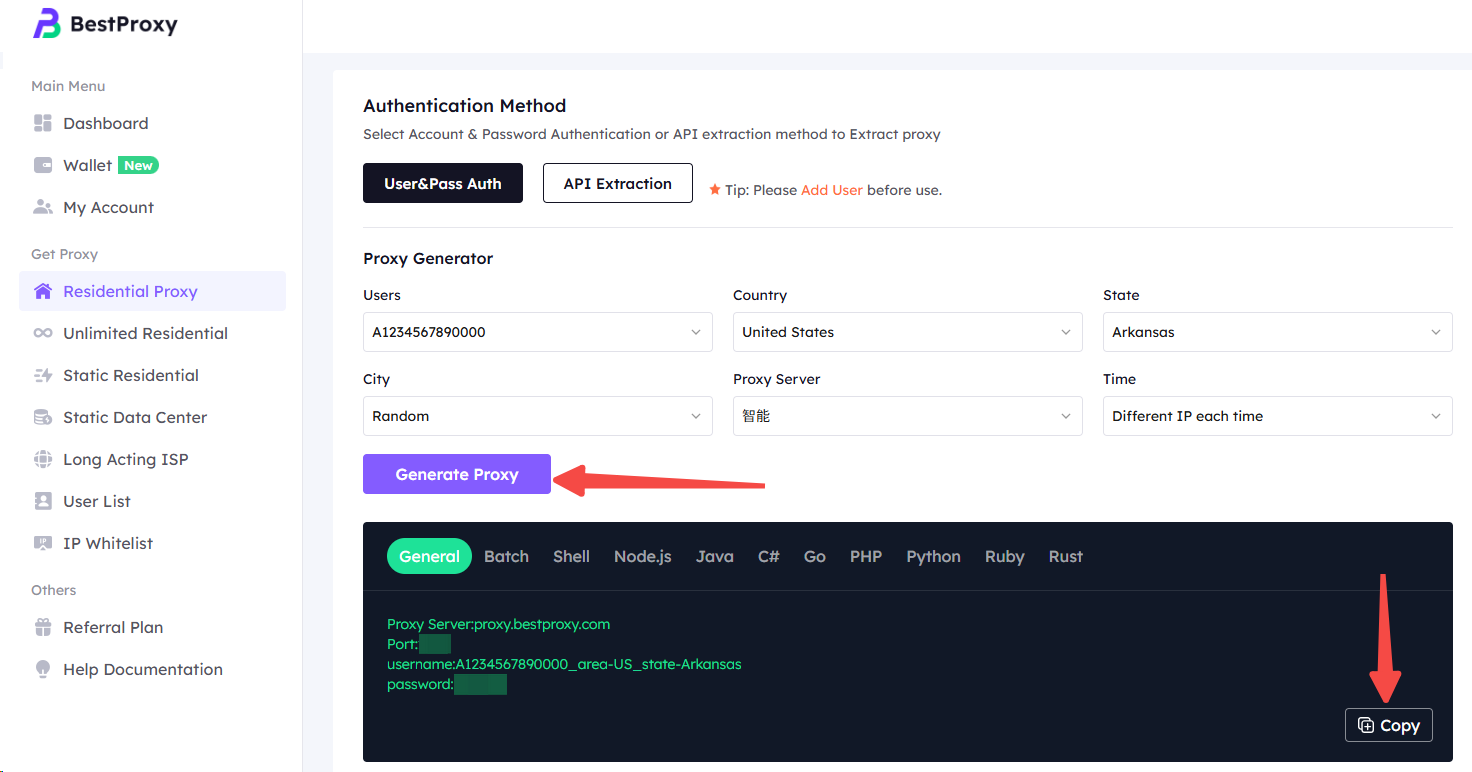Switch to API Extraction method
Viewport: 1472px width, 772px height.
point(617,183)
